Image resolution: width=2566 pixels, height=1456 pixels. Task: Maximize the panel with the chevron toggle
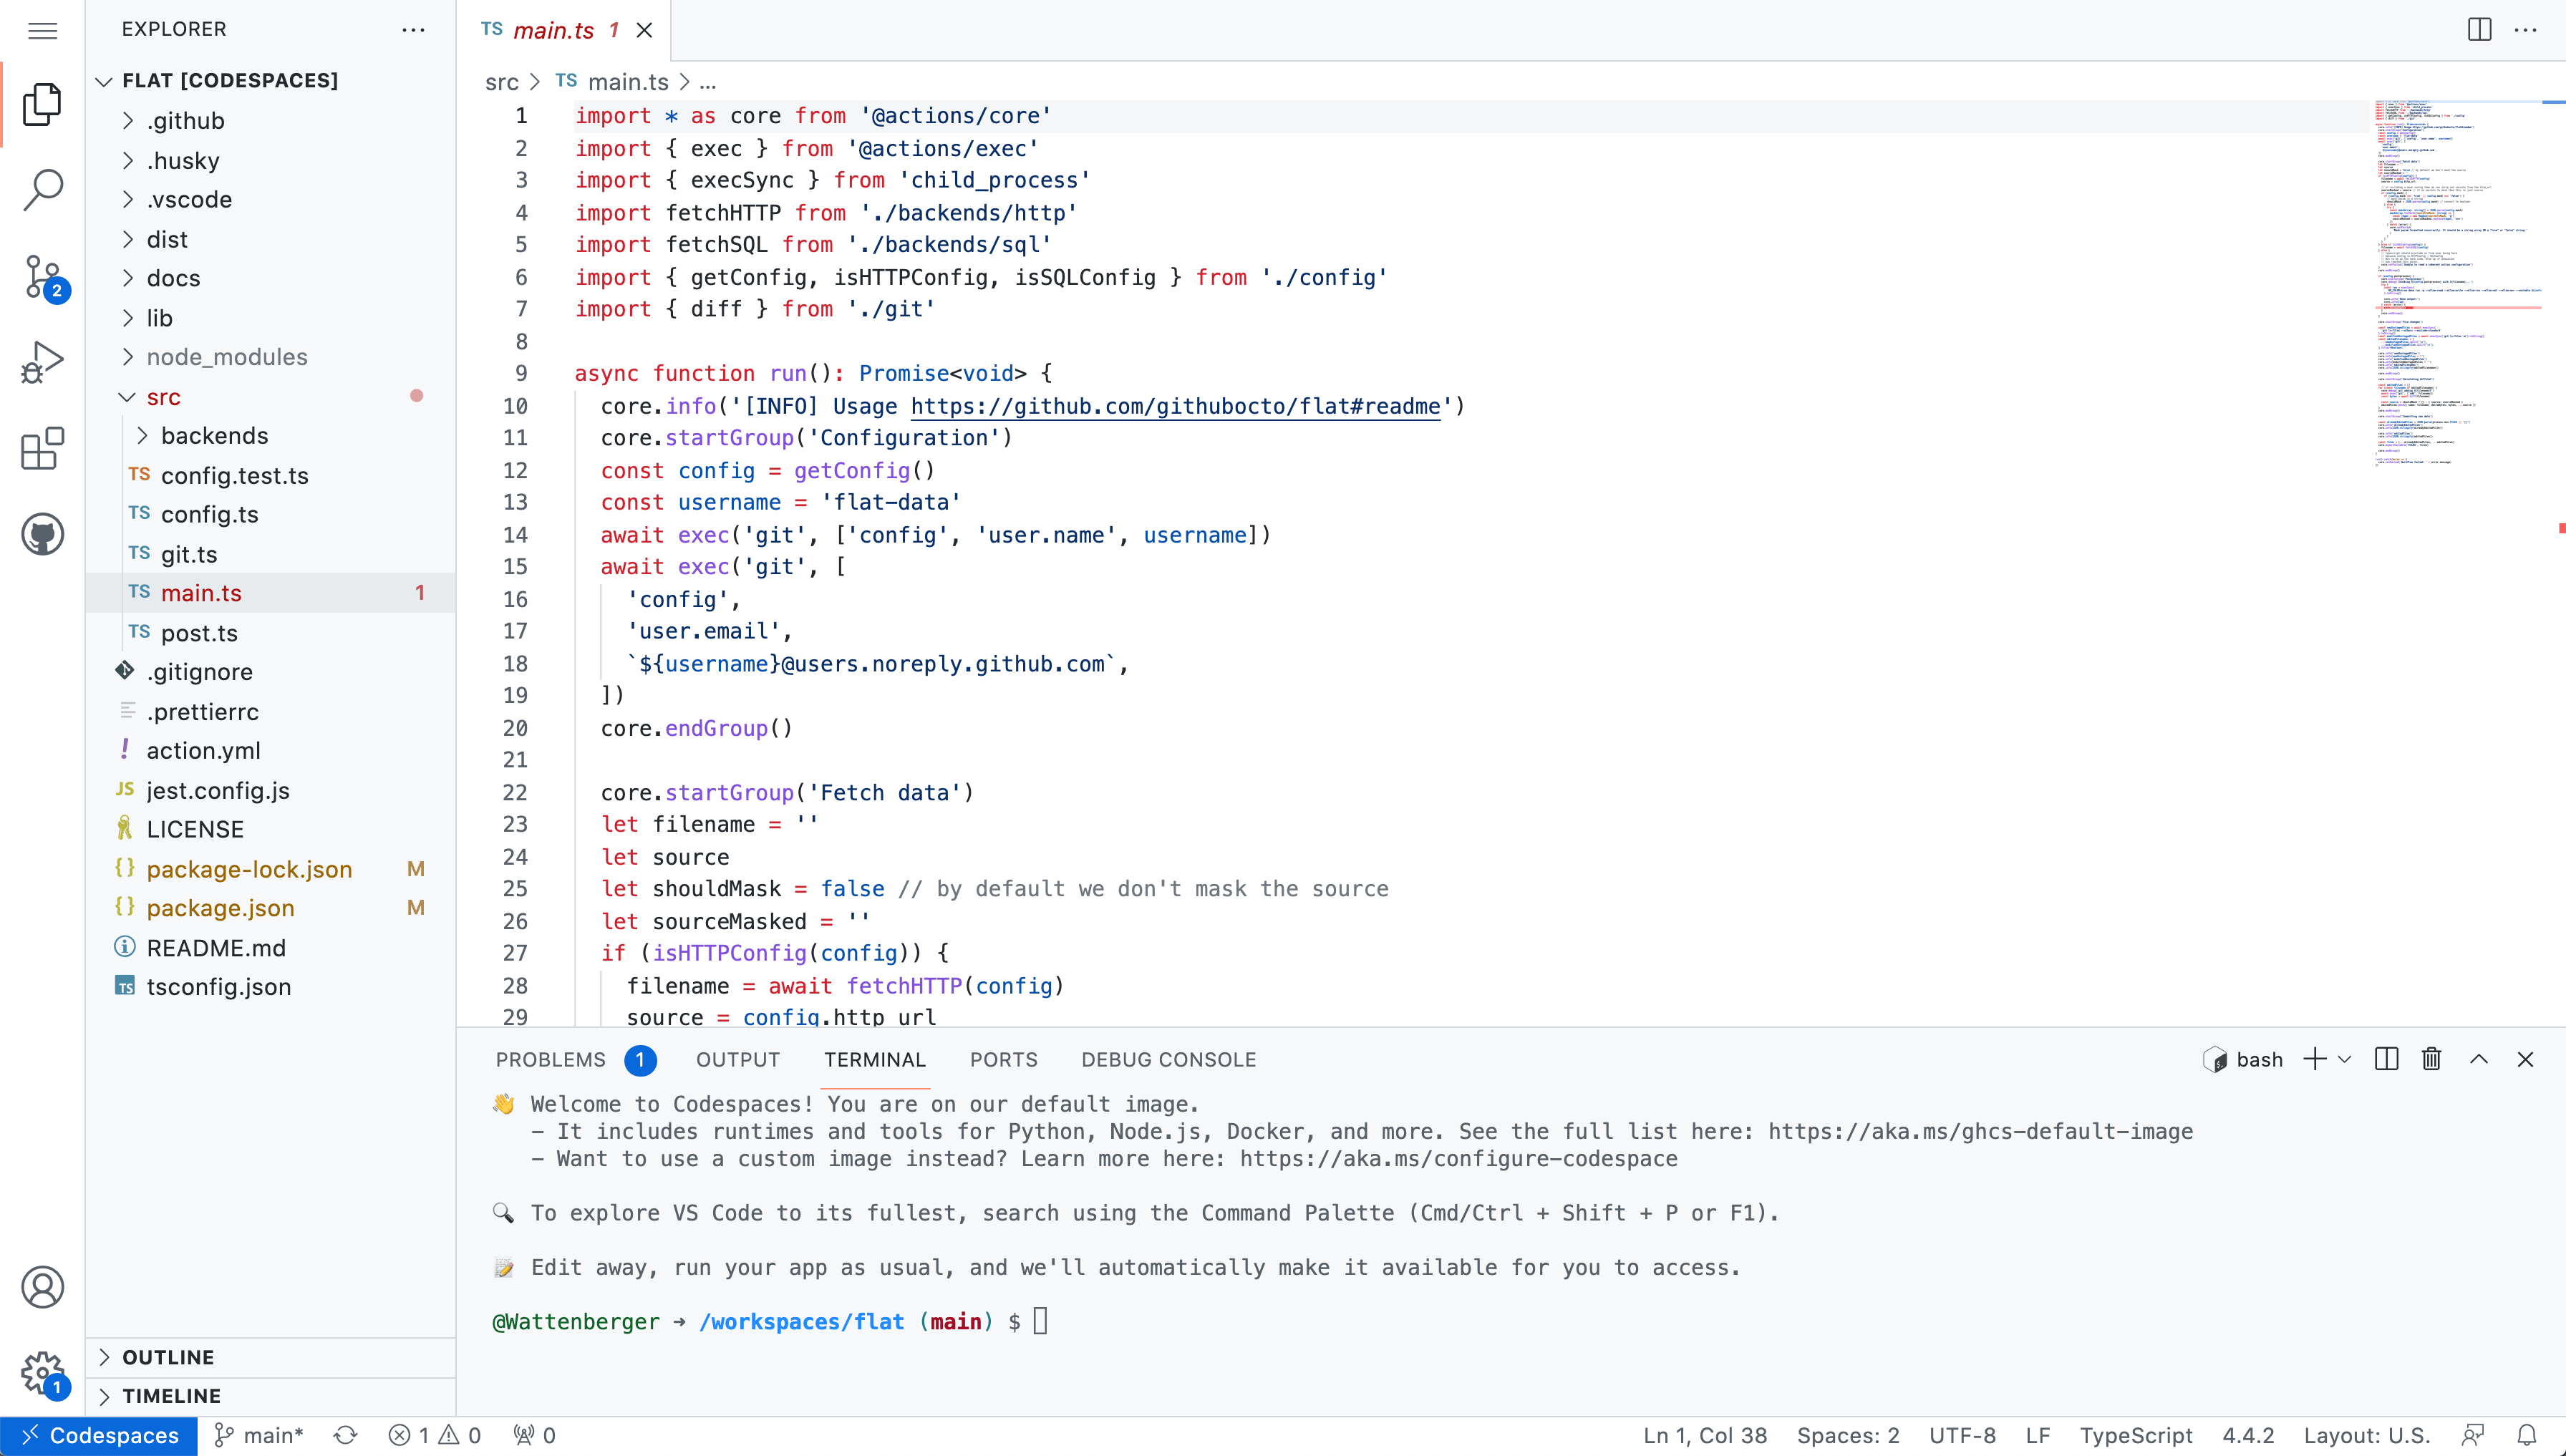2479,1059
